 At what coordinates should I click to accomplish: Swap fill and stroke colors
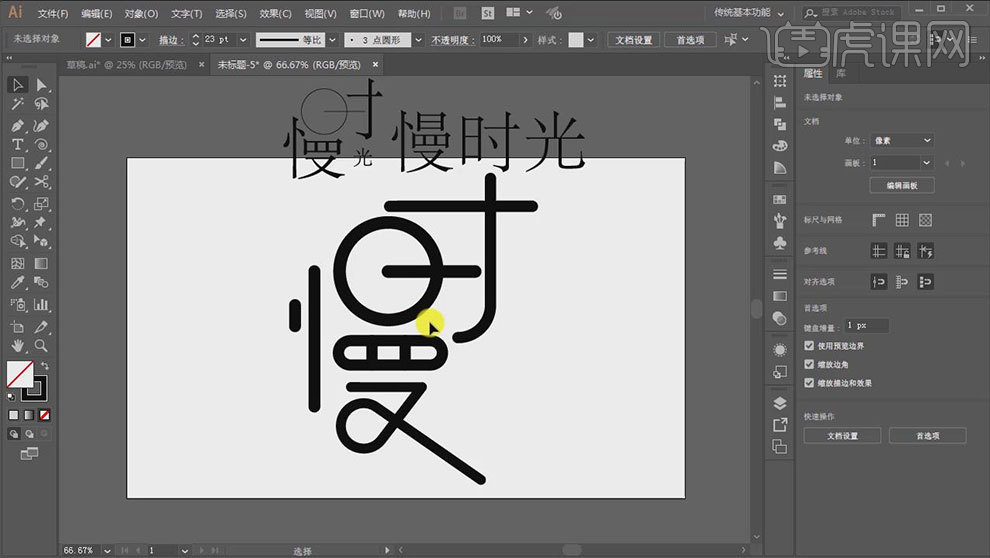click(x=45, y=365)
